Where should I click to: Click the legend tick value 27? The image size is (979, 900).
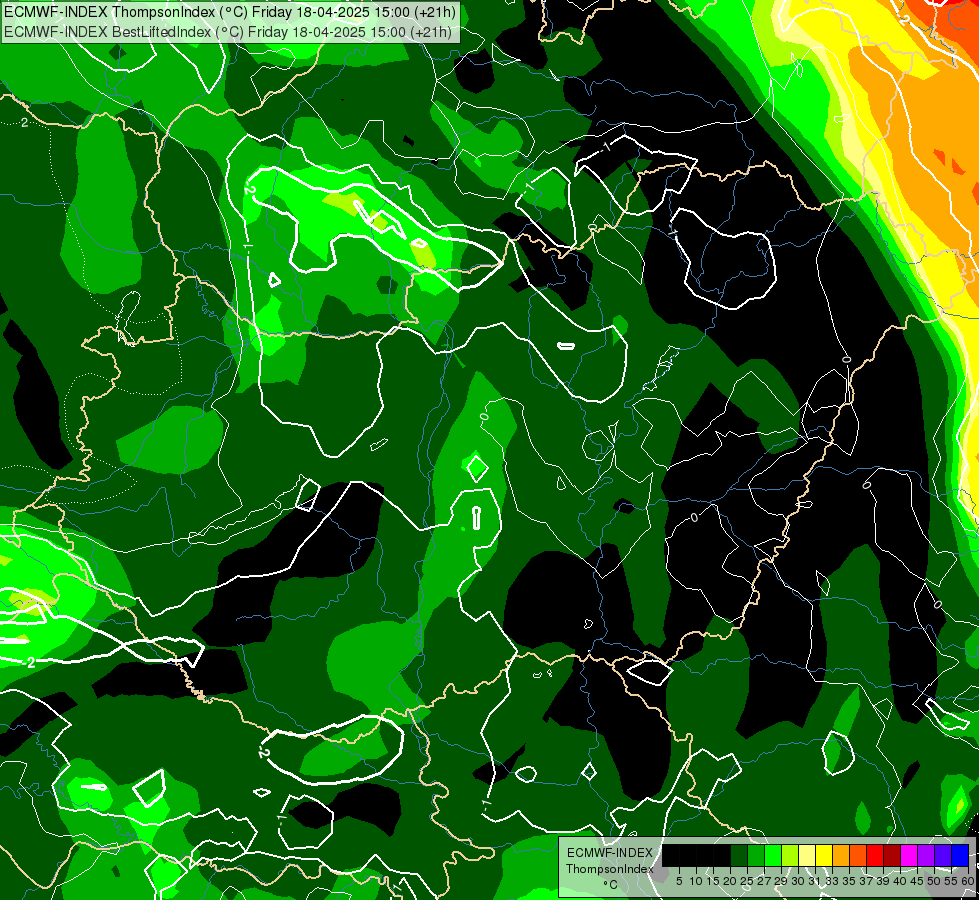click(x=764, y=881)
